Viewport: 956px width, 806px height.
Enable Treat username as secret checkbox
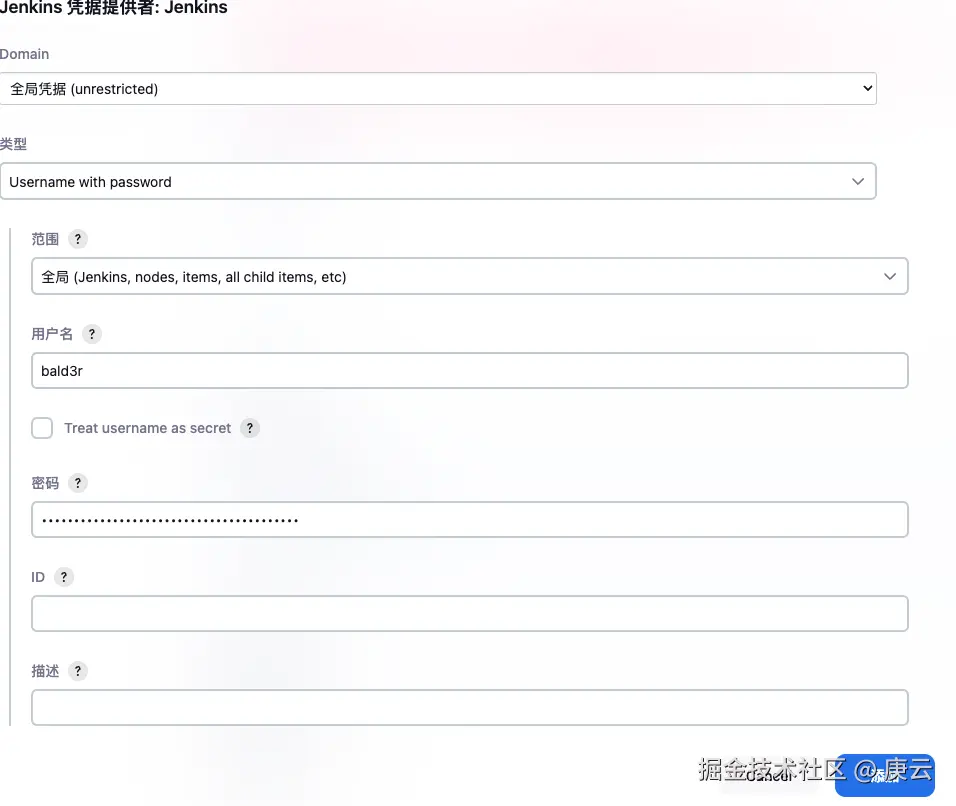(x=42, y=428)
